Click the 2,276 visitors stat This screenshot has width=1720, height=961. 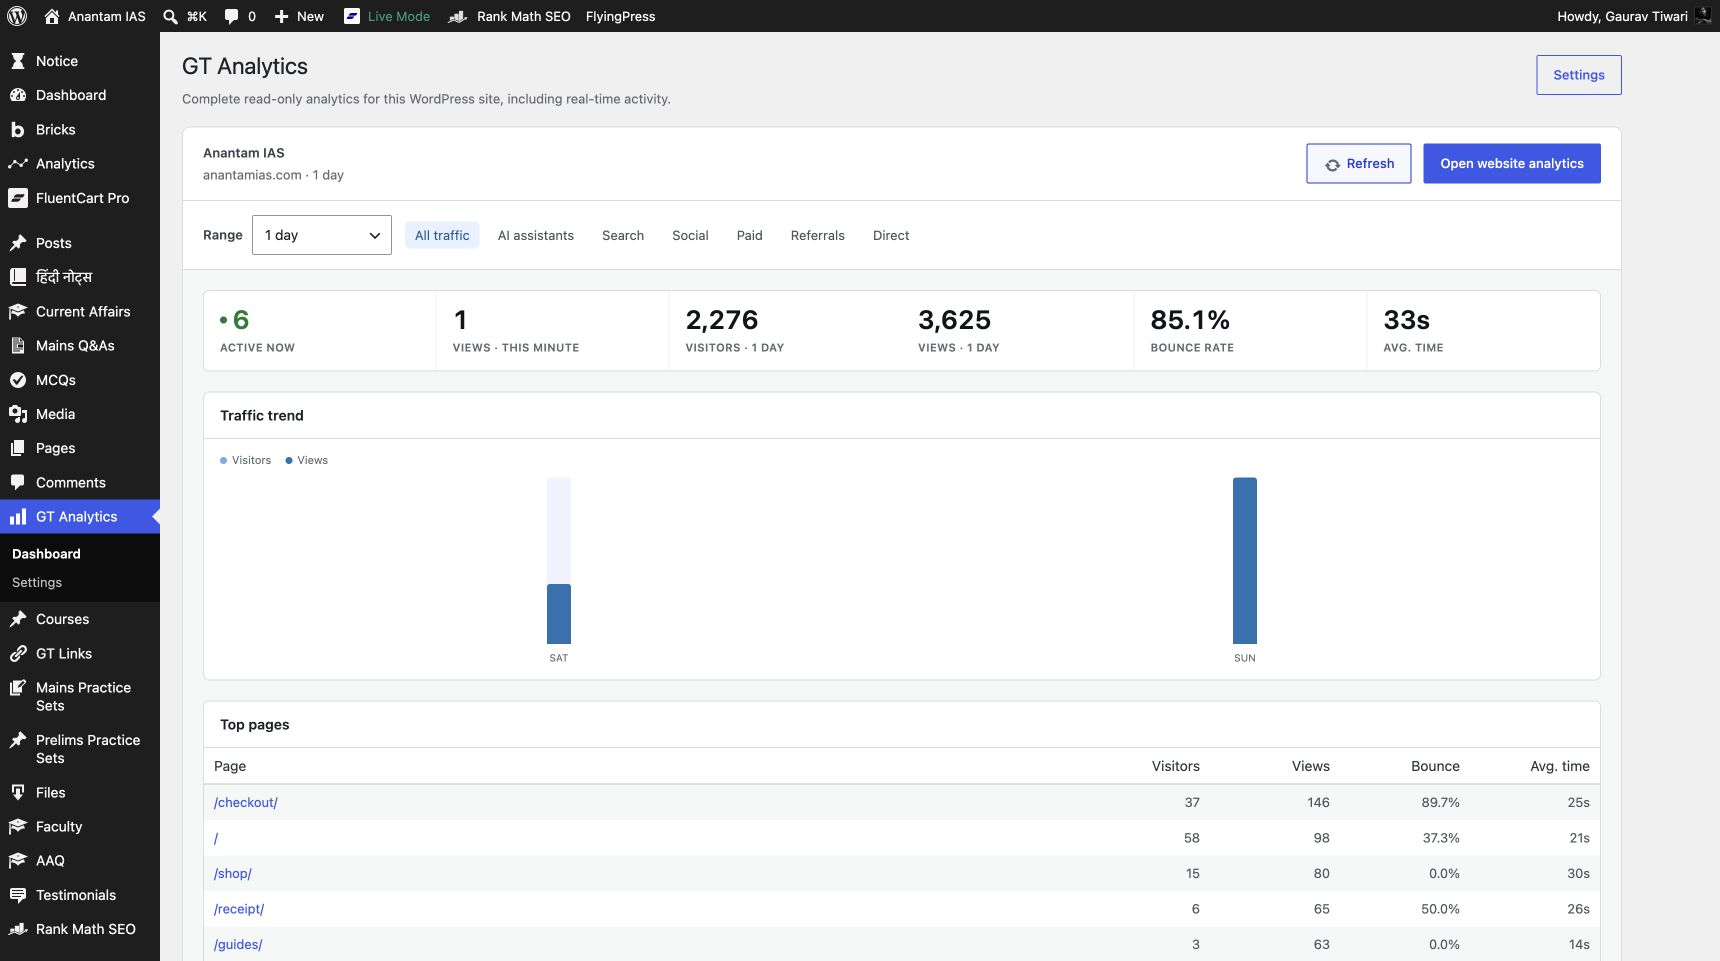click(722, 320)
